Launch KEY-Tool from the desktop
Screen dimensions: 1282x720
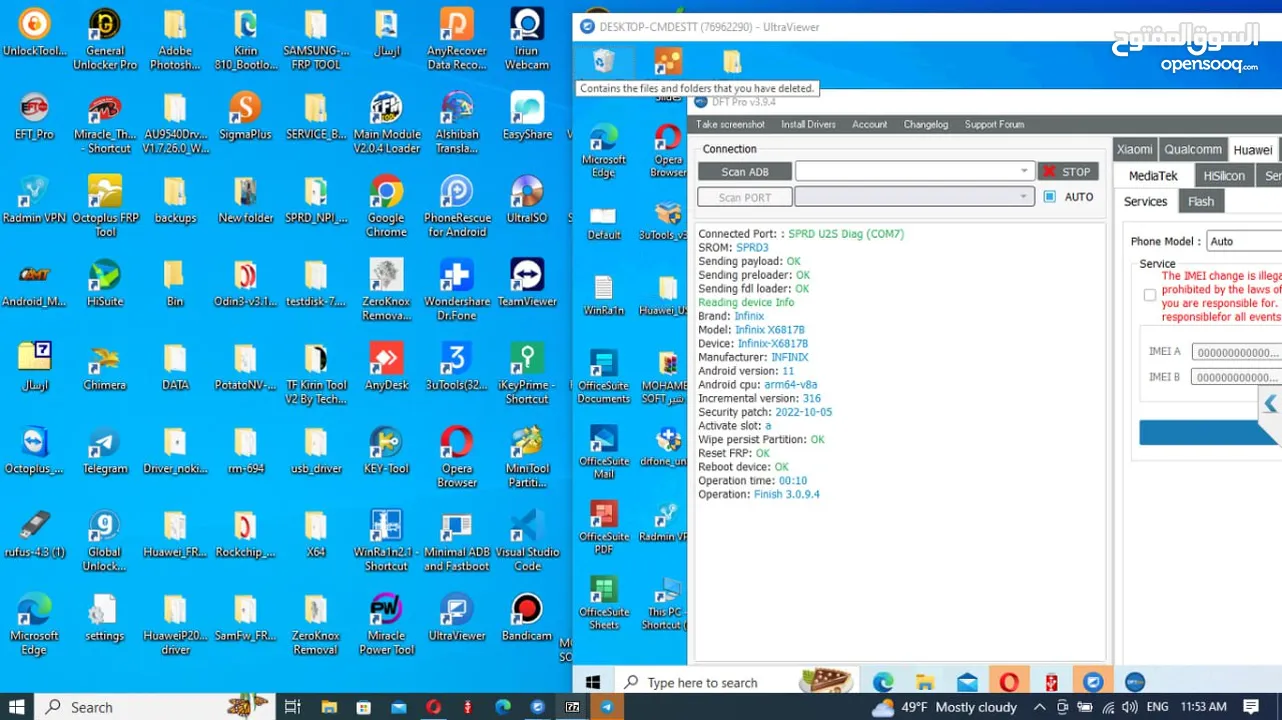386,451
